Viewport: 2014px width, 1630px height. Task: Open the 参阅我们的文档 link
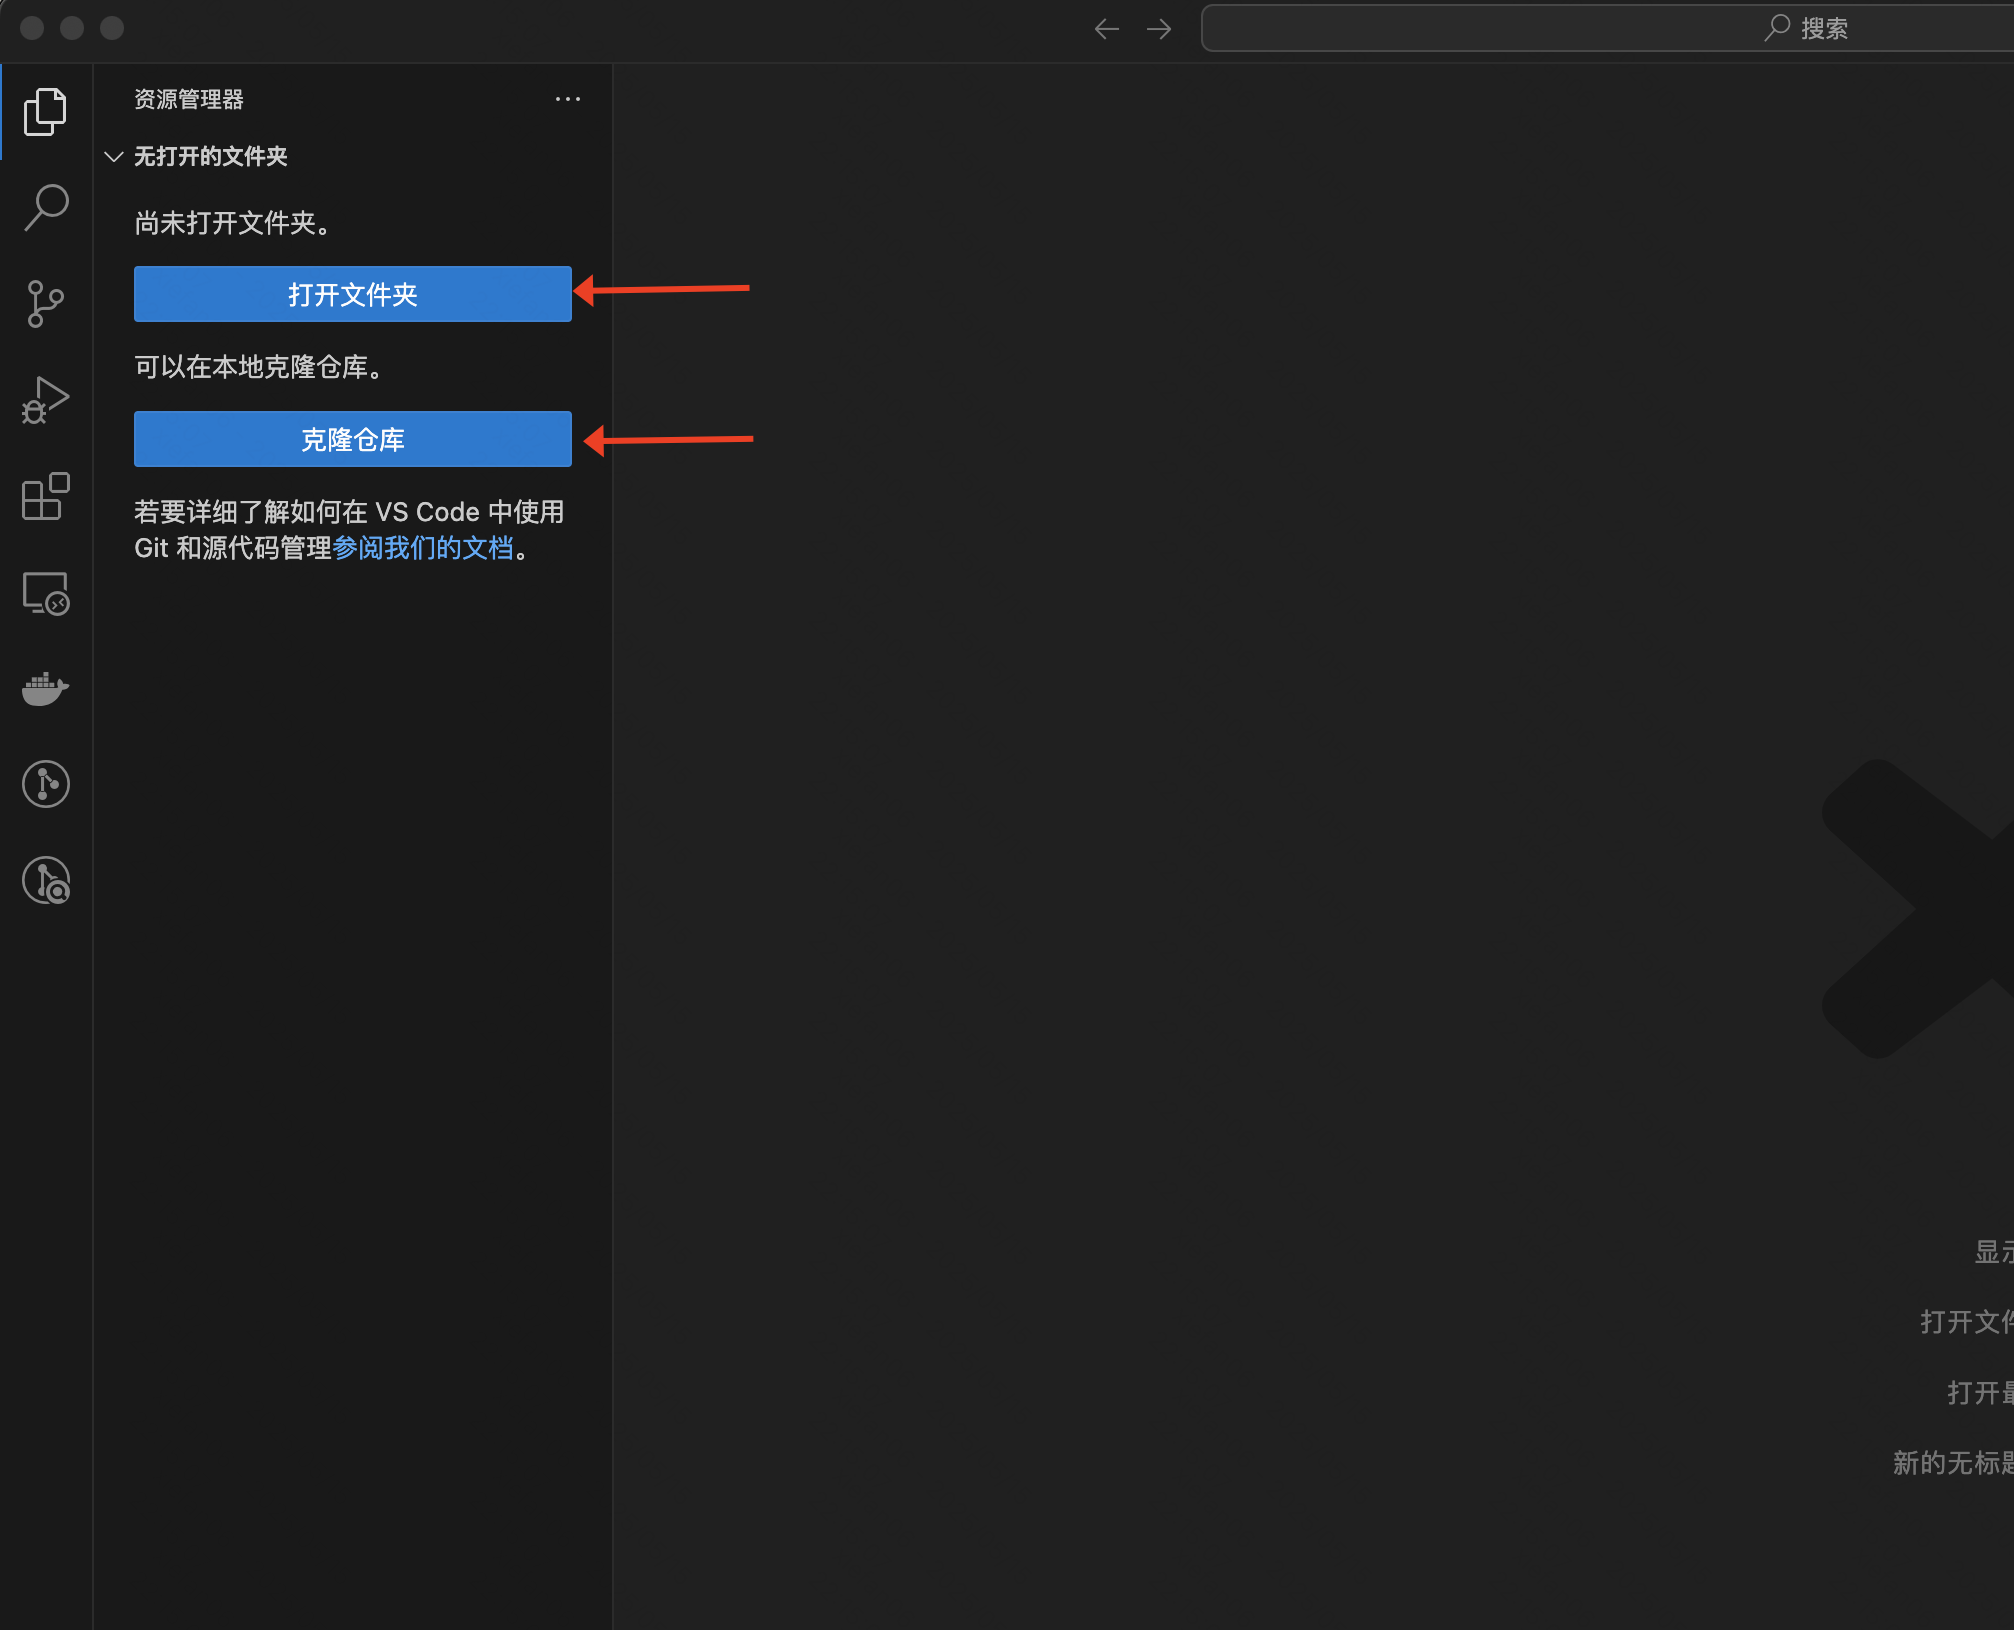[x=423, y=548]
